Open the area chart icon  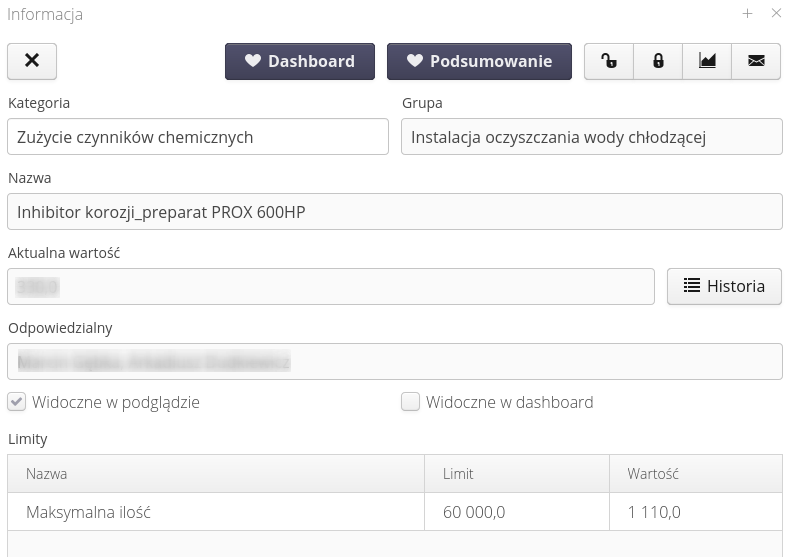click(707, 61)
